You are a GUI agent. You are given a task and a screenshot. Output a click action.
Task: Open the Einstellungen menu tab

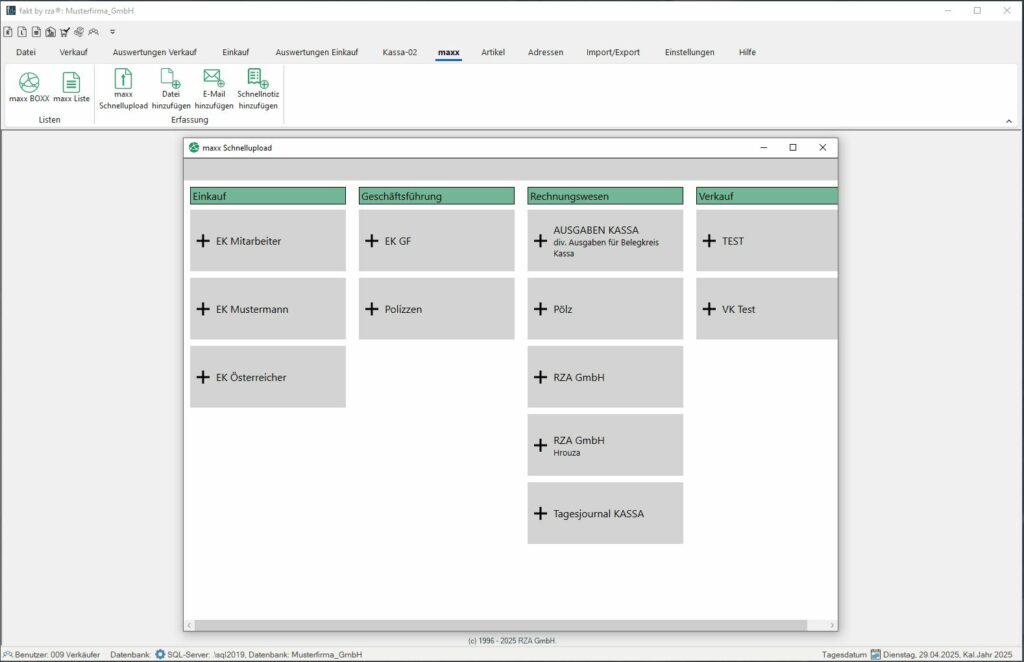tap(689, 52)
